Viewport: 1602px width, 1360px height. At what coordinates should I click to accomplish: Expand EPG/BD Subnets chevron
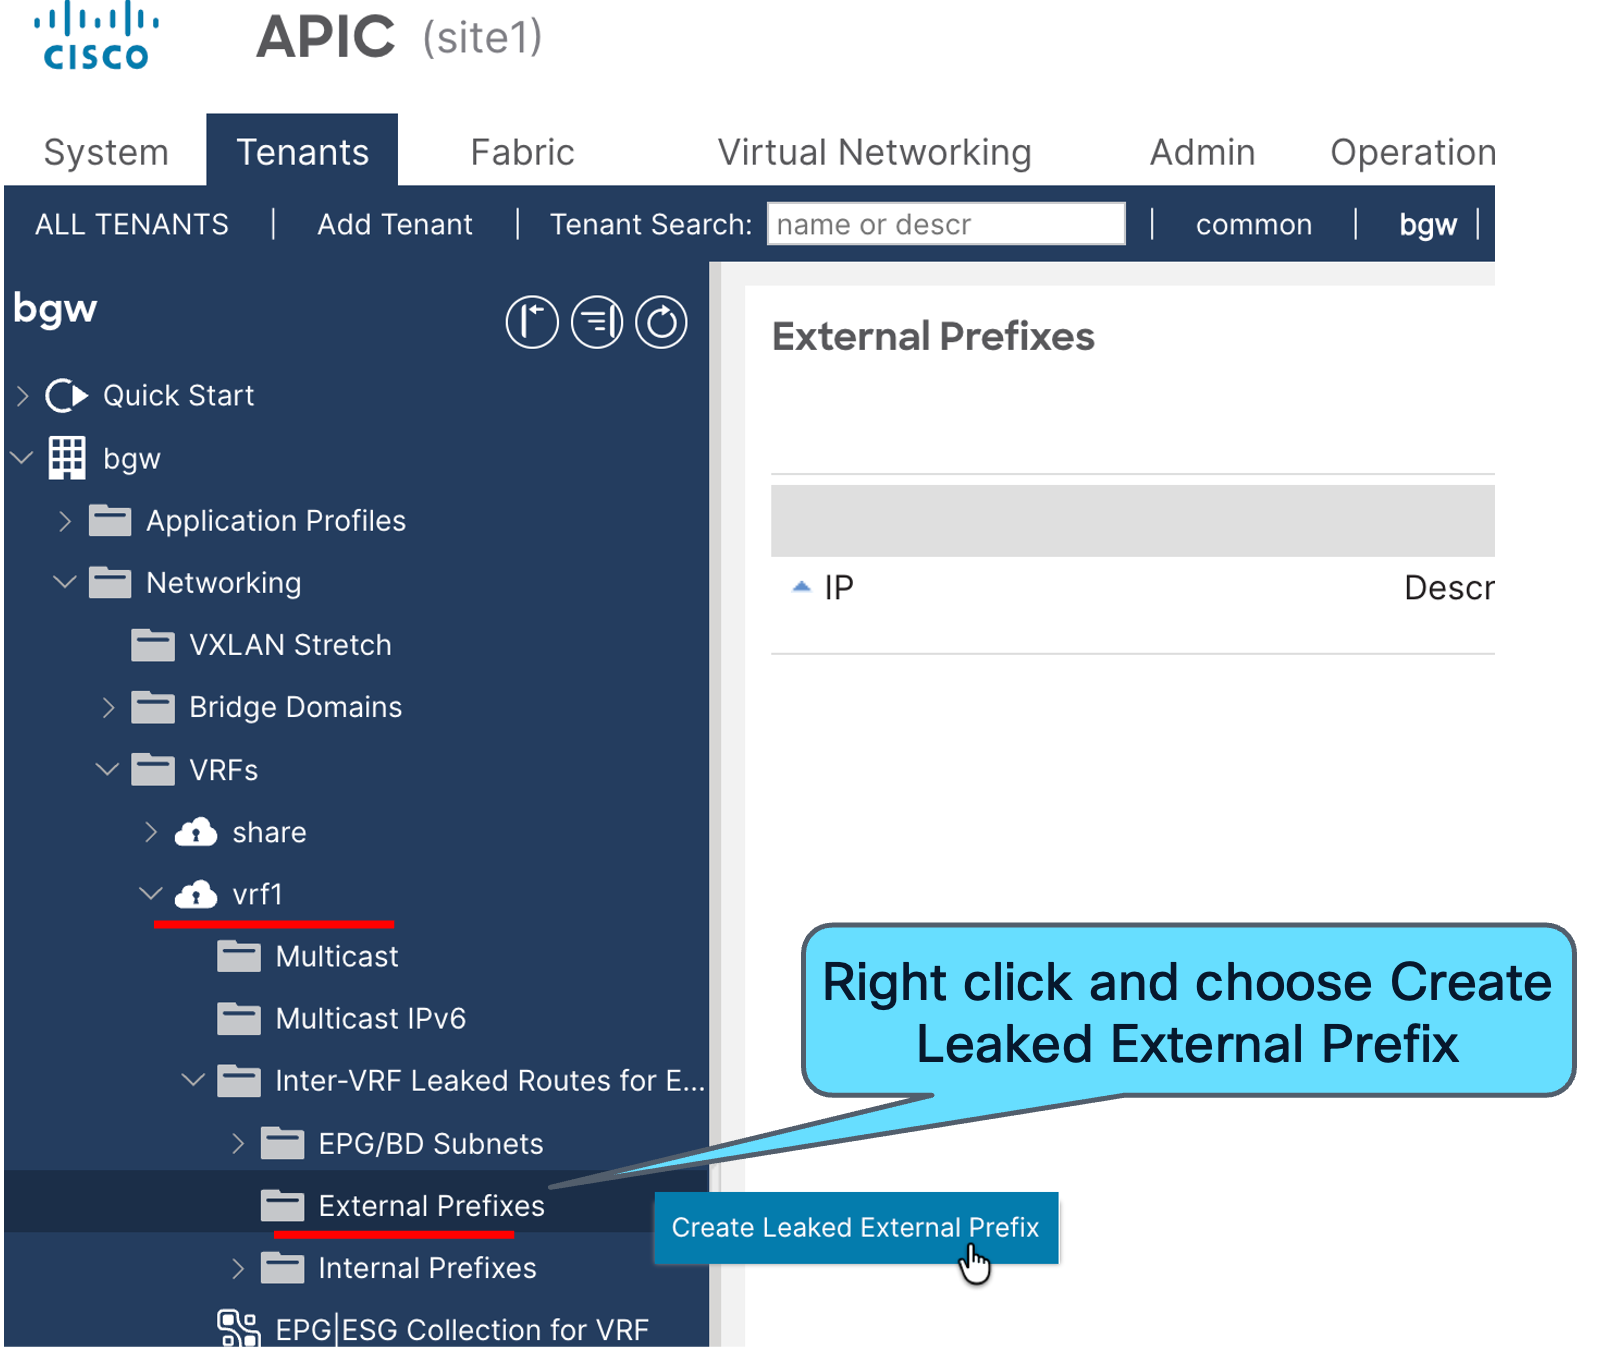(x=237, y=1143)
